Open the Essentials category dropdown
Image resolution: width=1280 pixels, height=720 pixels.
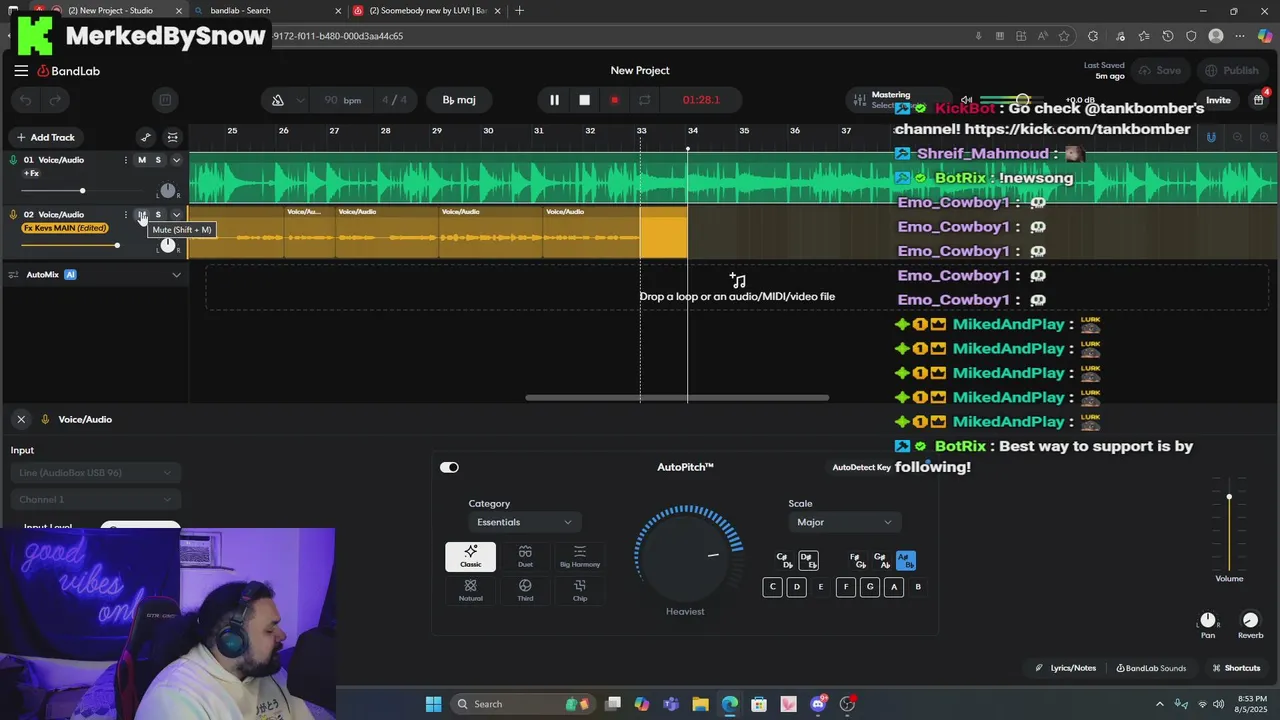pos(524,522)
